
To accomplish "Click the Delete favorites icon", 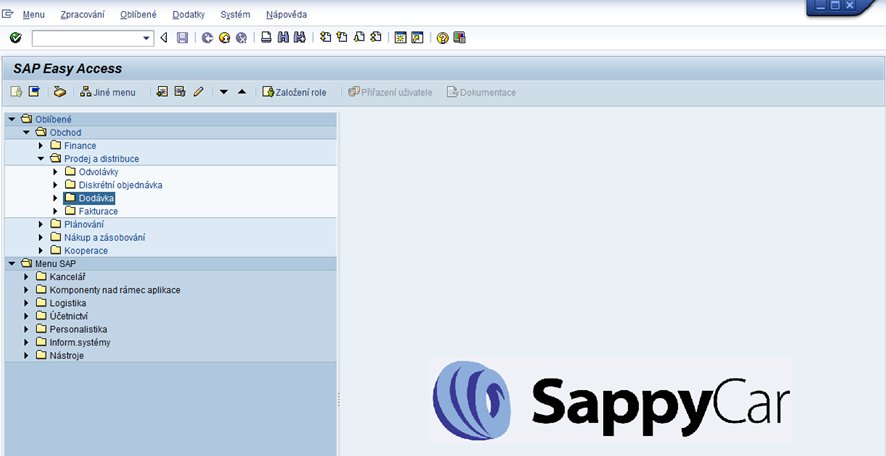I will point(180,92).
